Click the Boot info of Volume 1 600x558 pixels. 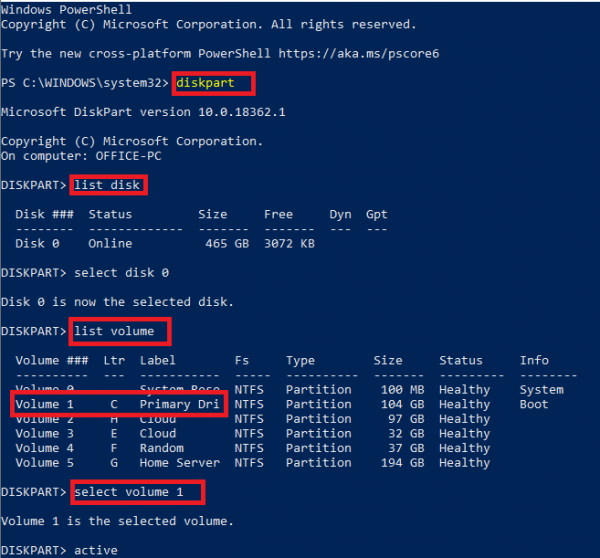534,404
